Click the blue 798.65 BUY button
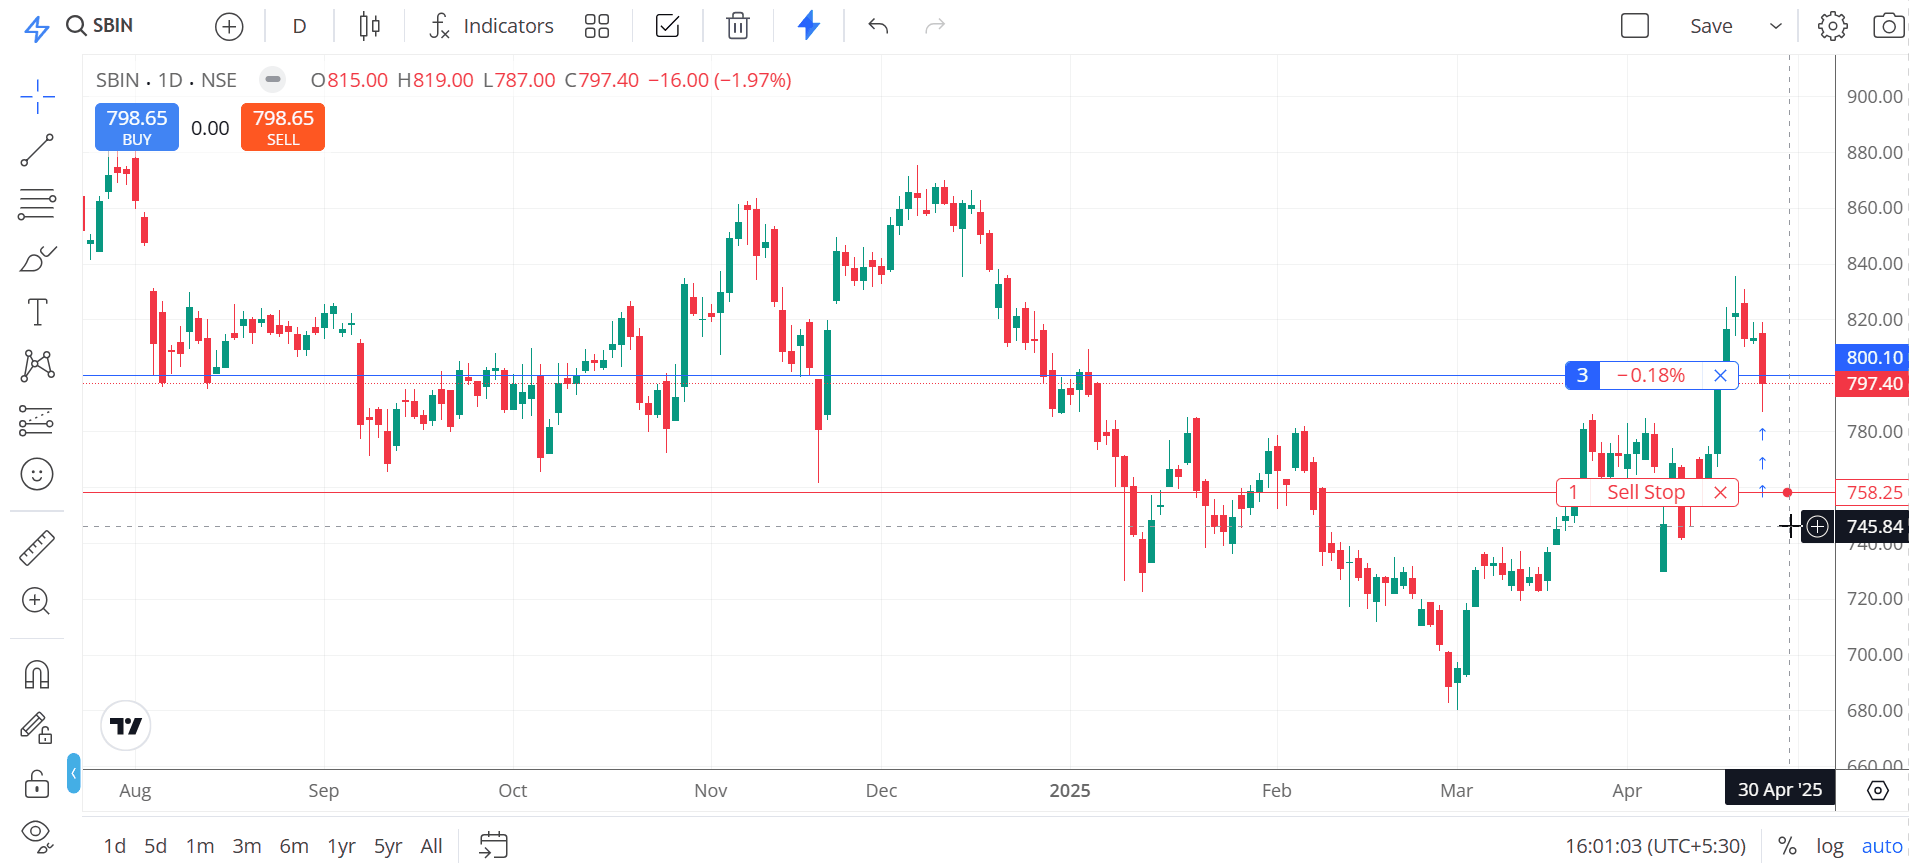1909x863 pixels. pyautogui.click(x=137, y=127)
